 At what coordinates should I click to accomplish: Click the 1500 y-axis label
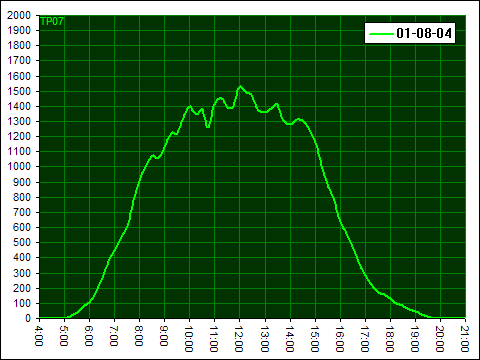[19, 91]
